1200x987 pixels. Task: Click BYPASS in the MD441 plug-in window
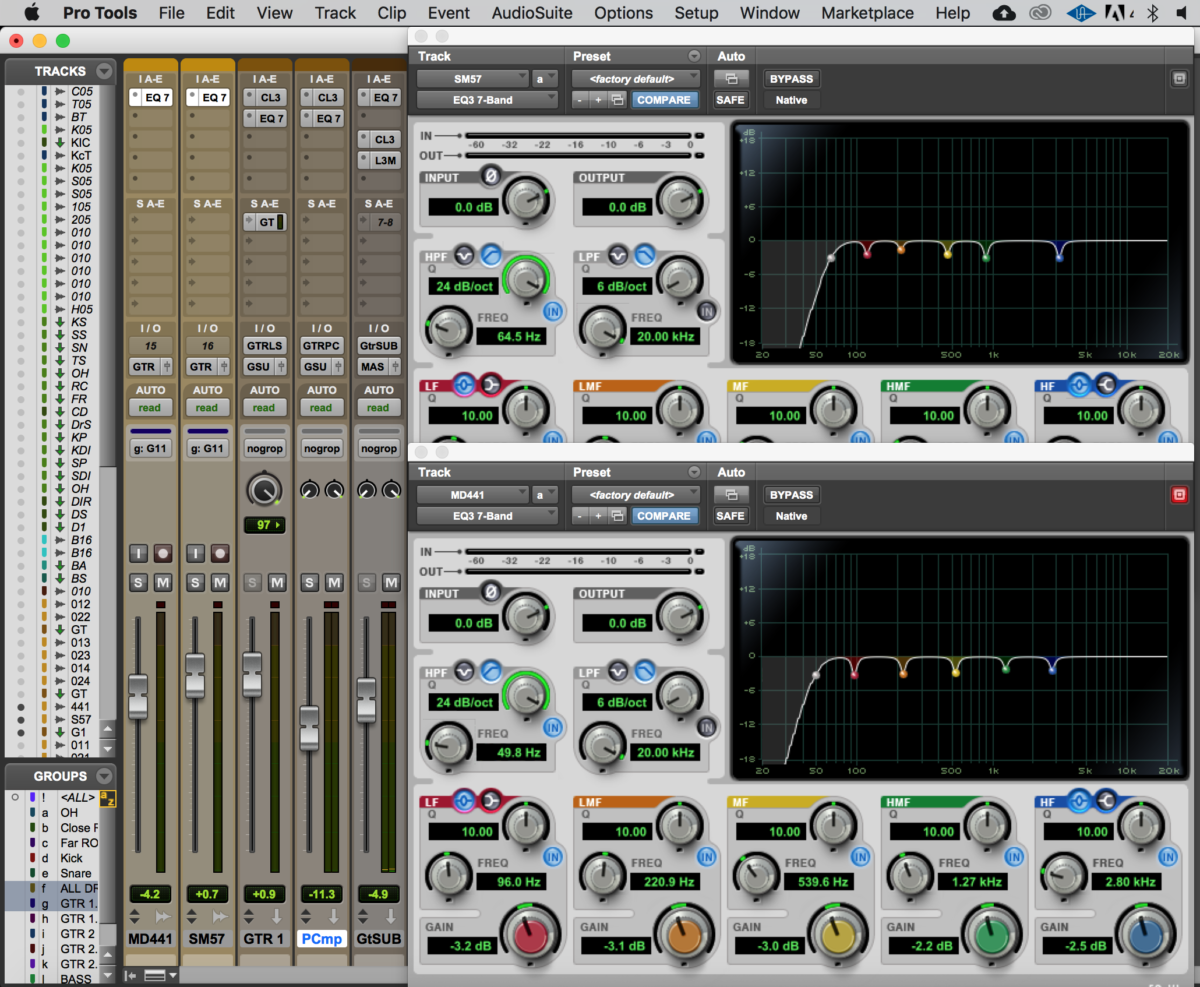click(x=791, y=495)
